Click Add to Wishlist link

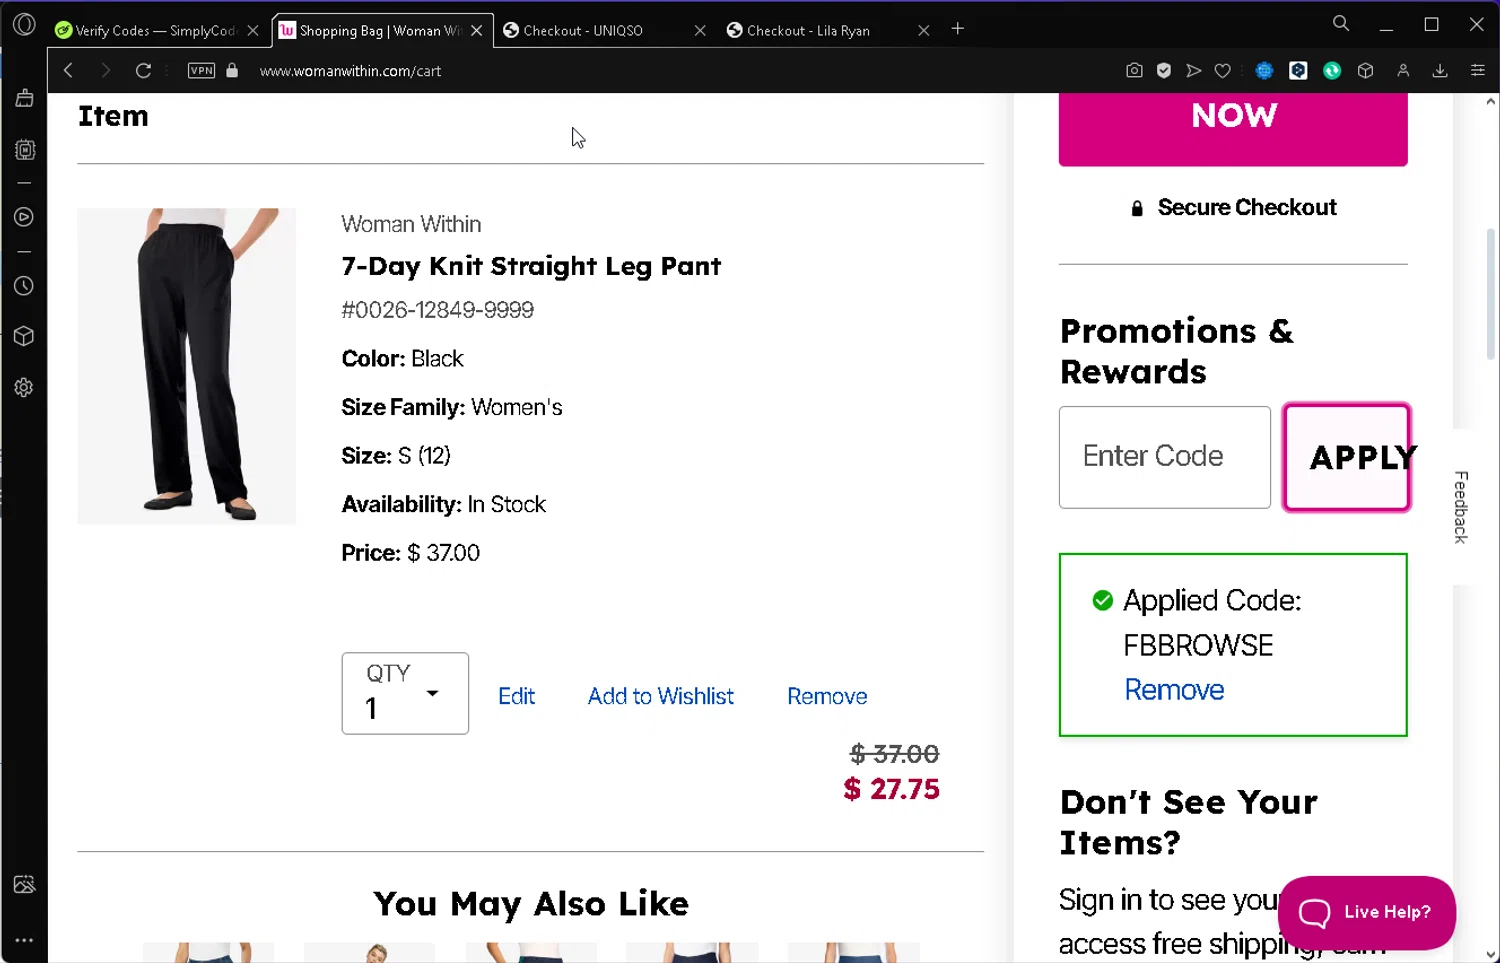660,696
